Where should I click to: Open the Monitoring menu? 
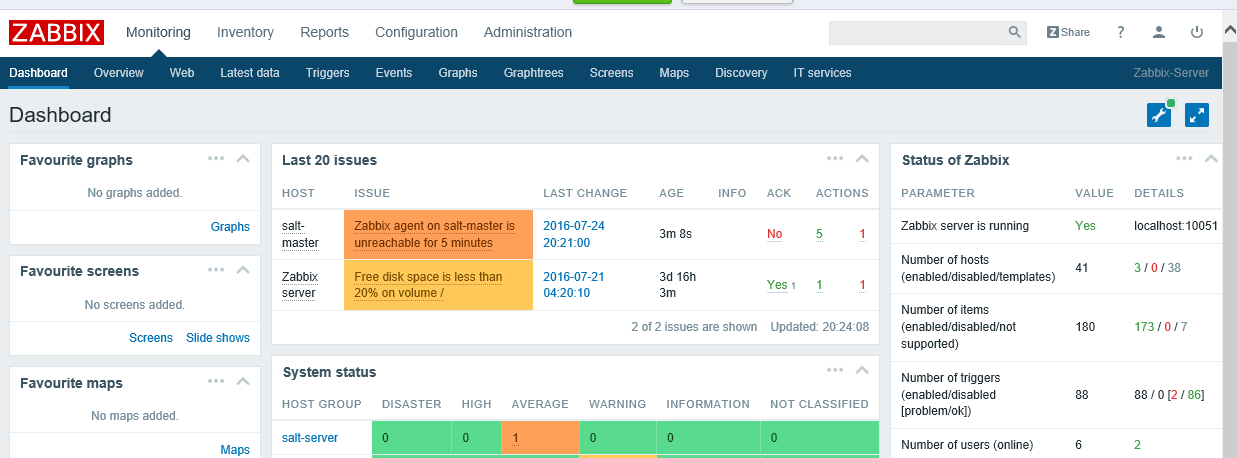[x=158, y=32]
